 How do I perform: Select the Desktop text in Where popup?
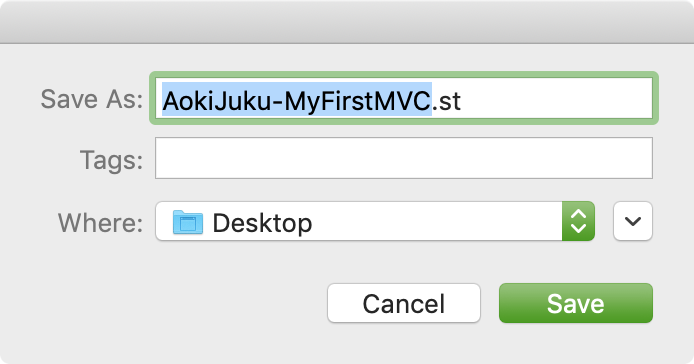pyautogui.click(x=262, y=223)
